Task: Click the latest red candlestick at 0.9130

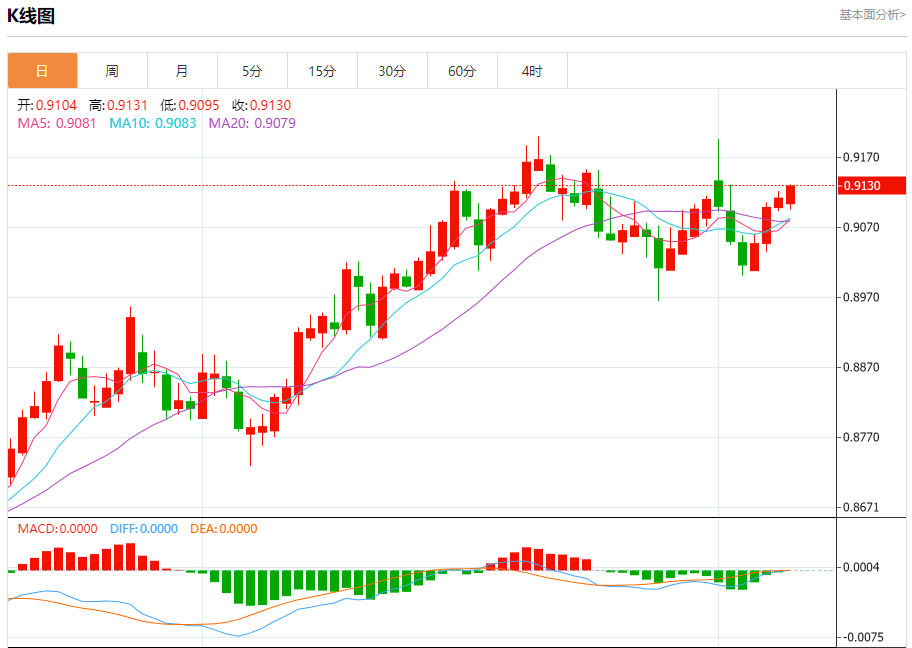Action: [x=790, y=195]
